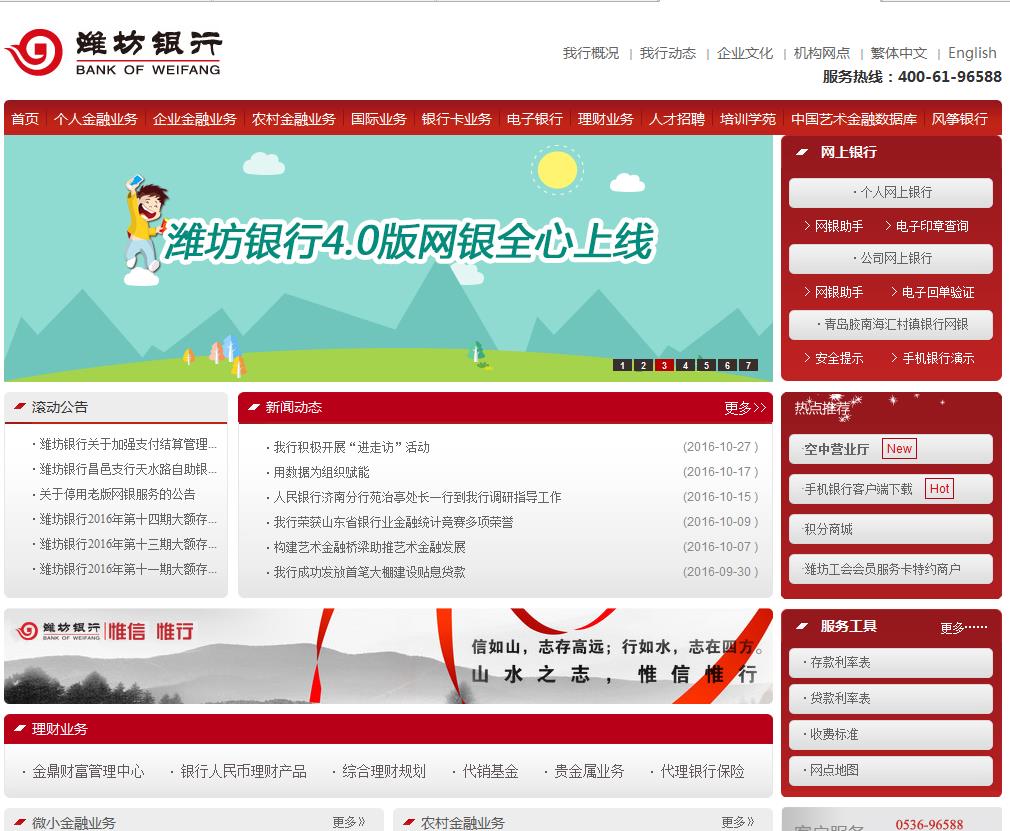Show banner slide 5
Image resolution: width=1010 pixels, height=831 pixels.
[707, 365]
